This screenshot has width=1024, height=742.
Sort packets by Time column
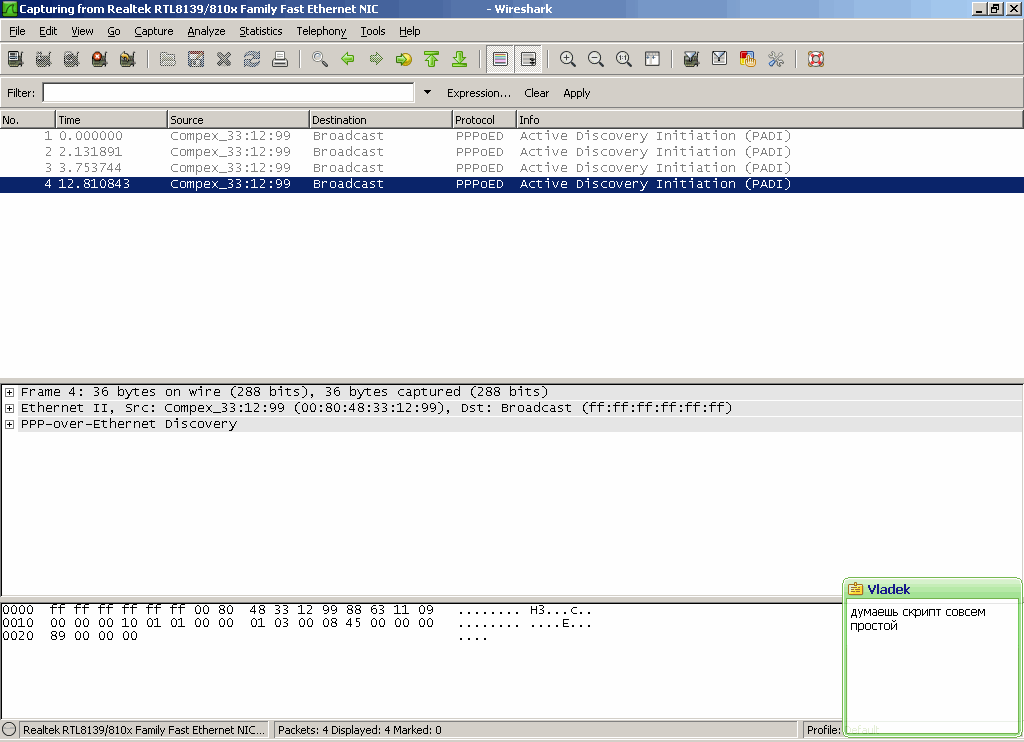point(111,120)
